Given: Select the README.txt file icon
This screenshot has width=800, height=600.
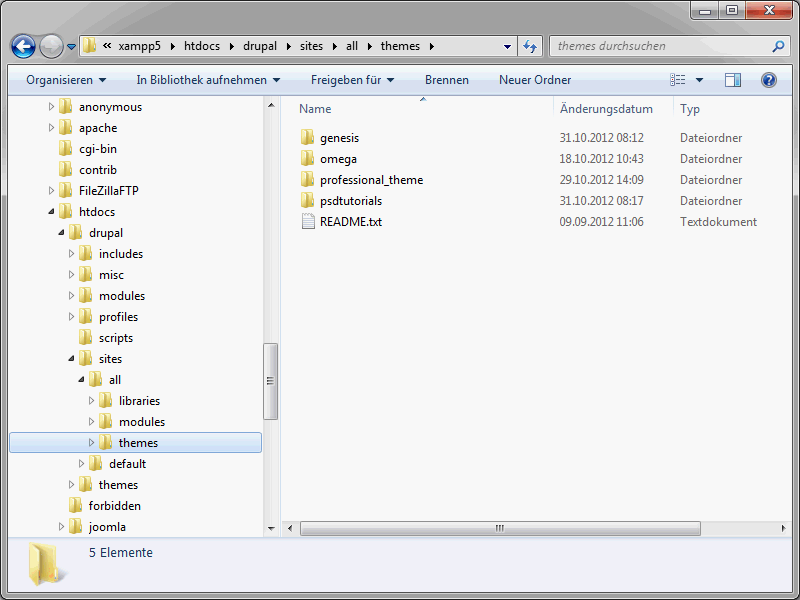Looking at the screenshot, I should pyautogui.click(x=308, y=221).
